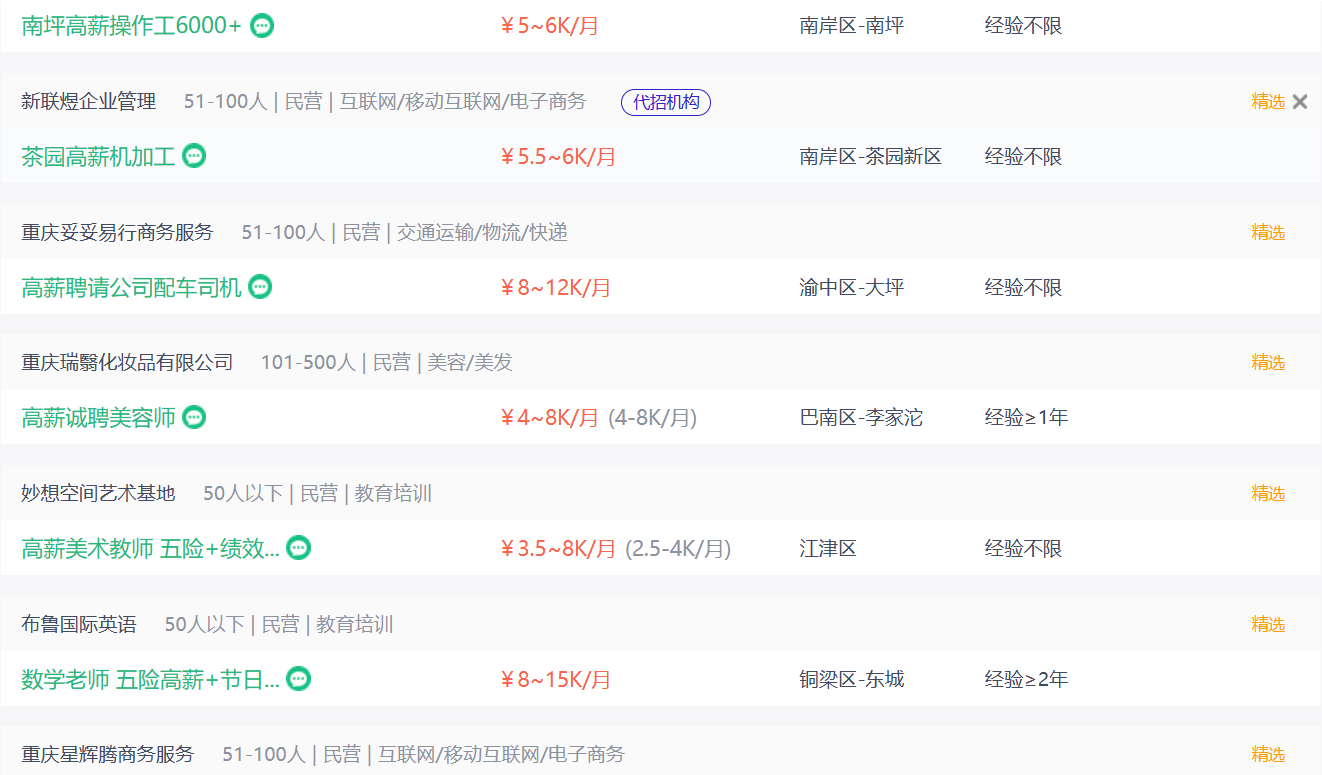Click 重庆星辉腾商务服务 company name

[x=108, y=754]
